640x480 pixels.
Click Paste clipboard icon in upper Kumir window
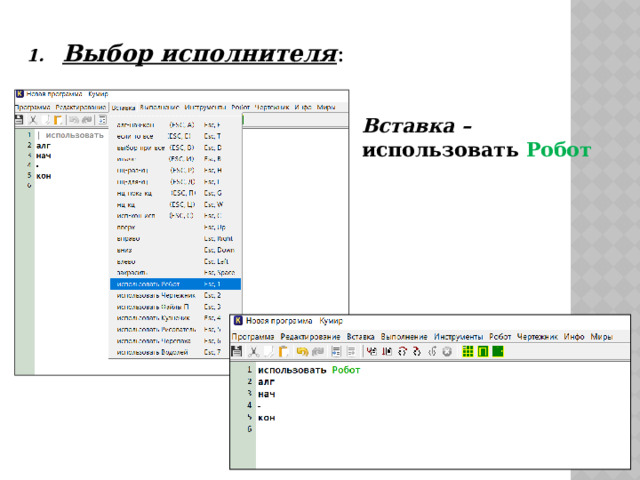(x=58, y=120)
